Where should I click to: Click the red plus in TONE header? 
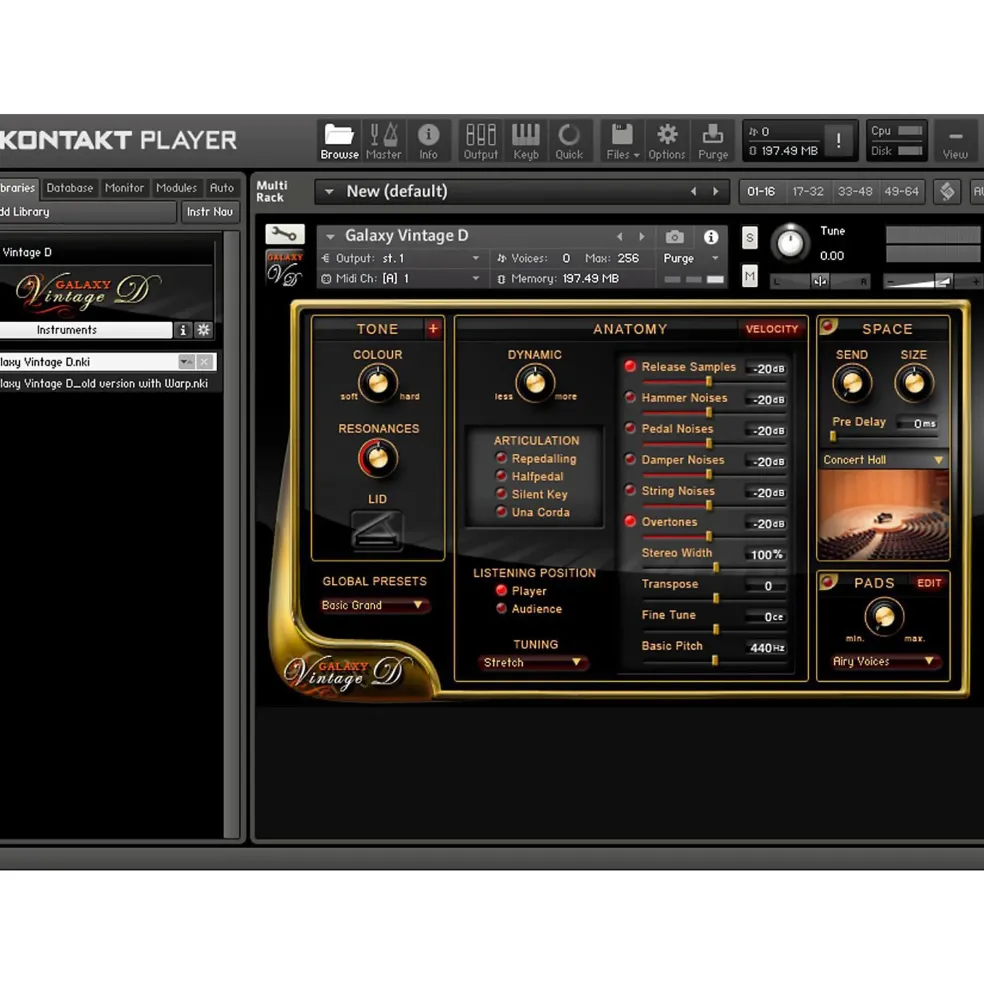coord(433,329)
